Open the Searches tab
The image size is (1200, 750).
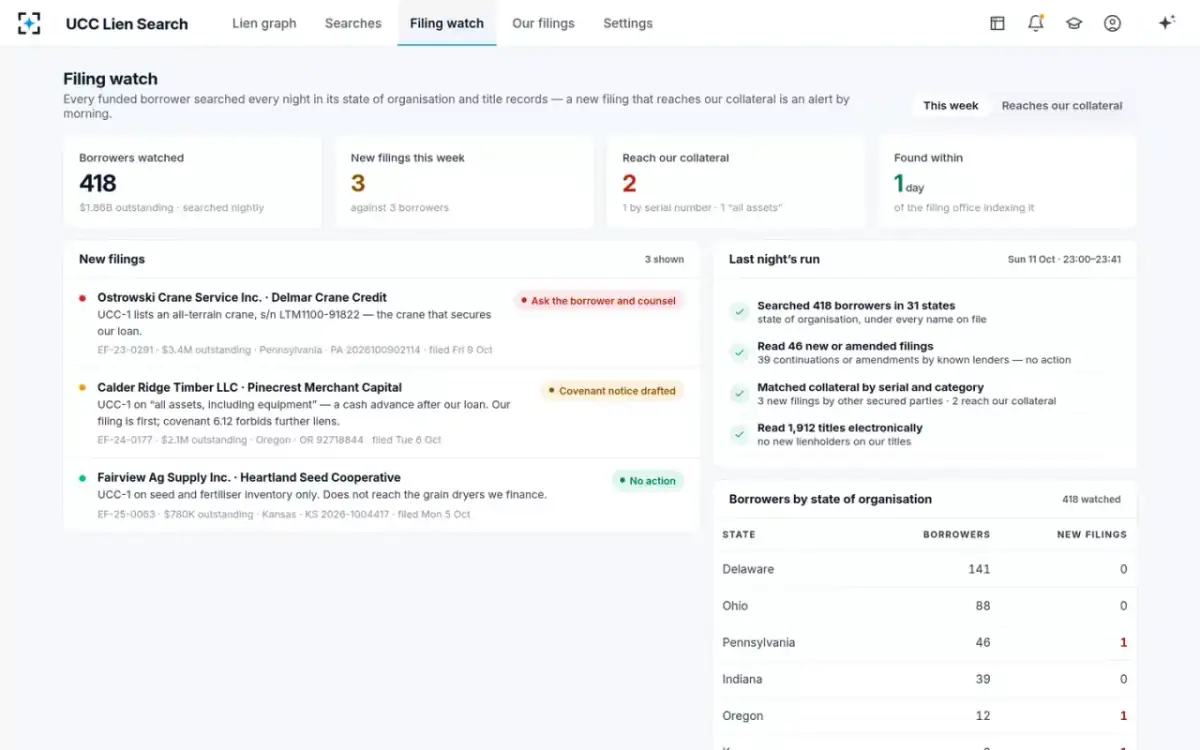353,23
